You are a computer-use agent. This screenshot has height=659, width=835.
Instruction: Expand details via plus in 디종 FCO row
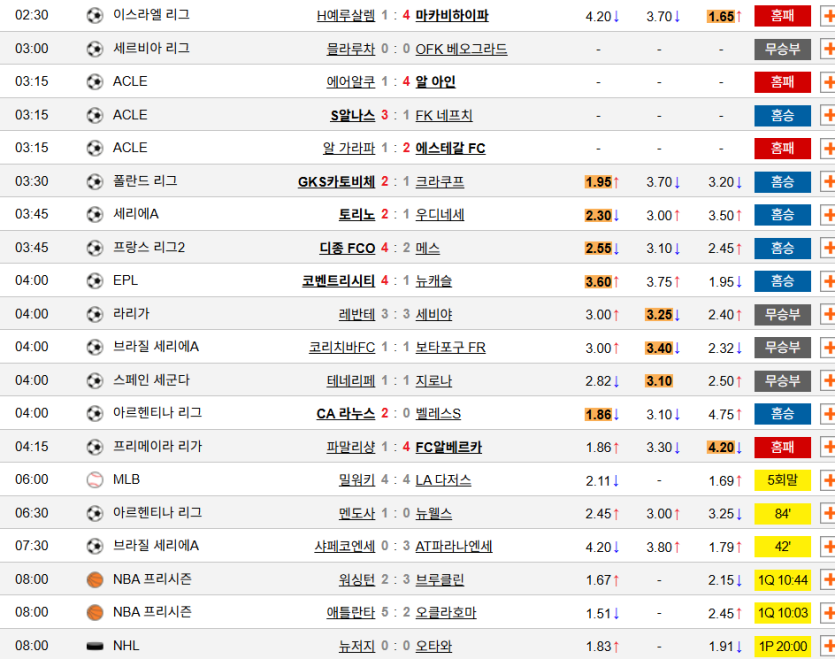[828, 248]
